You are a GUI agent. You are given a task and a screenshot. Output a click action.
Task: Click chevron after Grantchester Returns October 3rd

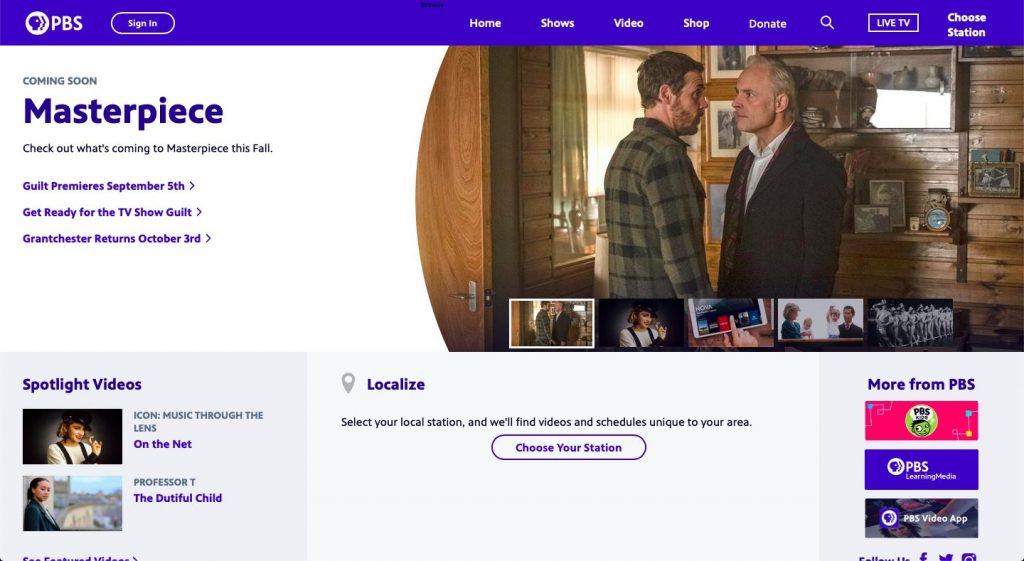[208, 238]
